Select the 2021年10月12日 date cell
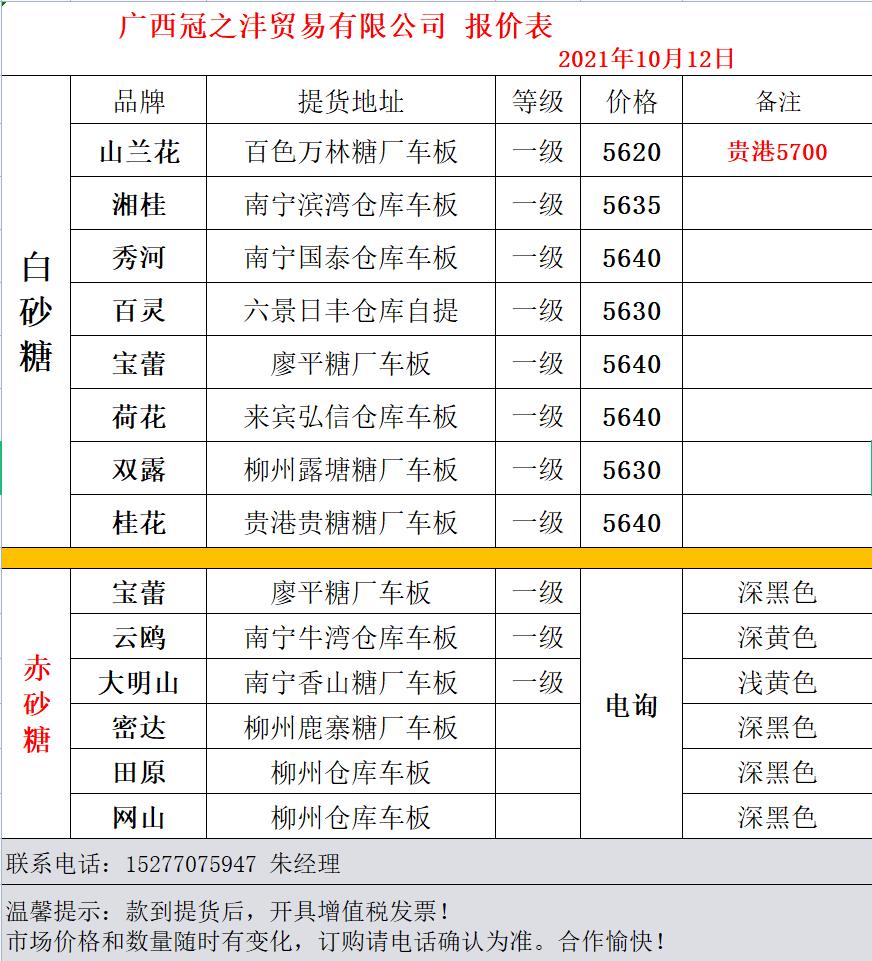Image resolution: width=872 pixels, height=961 pixels. click(646, 58)
